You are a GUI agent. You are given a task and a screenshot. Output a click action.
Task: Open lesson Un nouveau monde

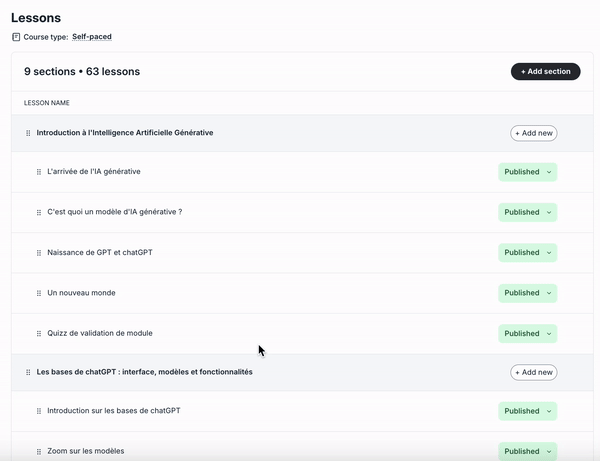81,293
